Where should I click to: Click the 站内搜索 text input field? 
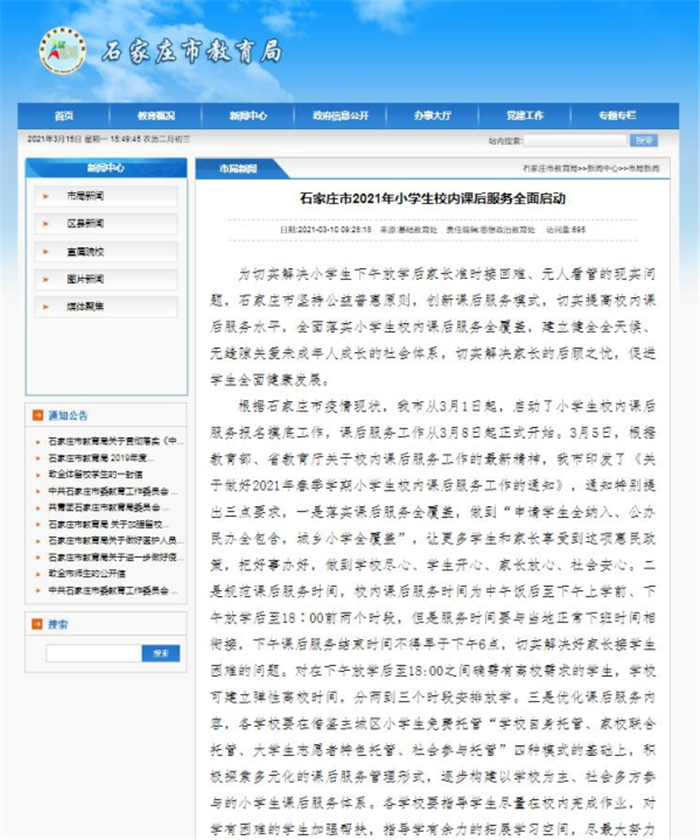(x=575, y=141)
